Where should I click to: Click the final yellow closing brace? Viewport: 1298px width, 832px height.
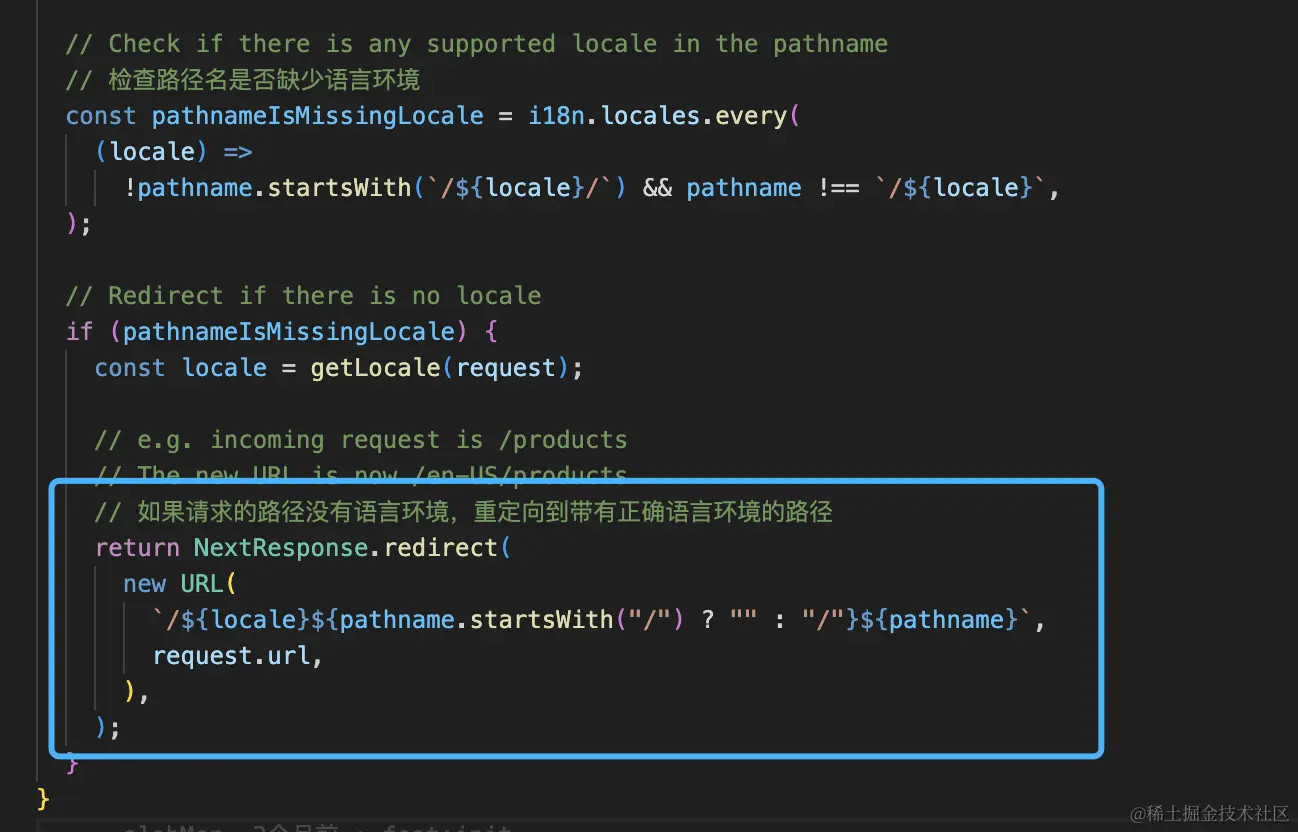pyautogui.click(x=43, y=798)
